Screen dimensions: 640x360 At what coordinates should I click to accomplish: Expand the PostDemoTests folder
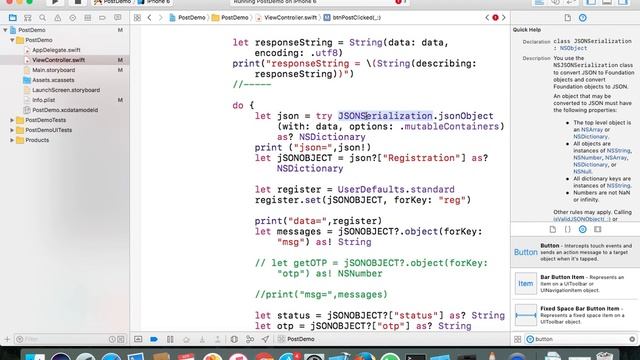coord(12,120)
